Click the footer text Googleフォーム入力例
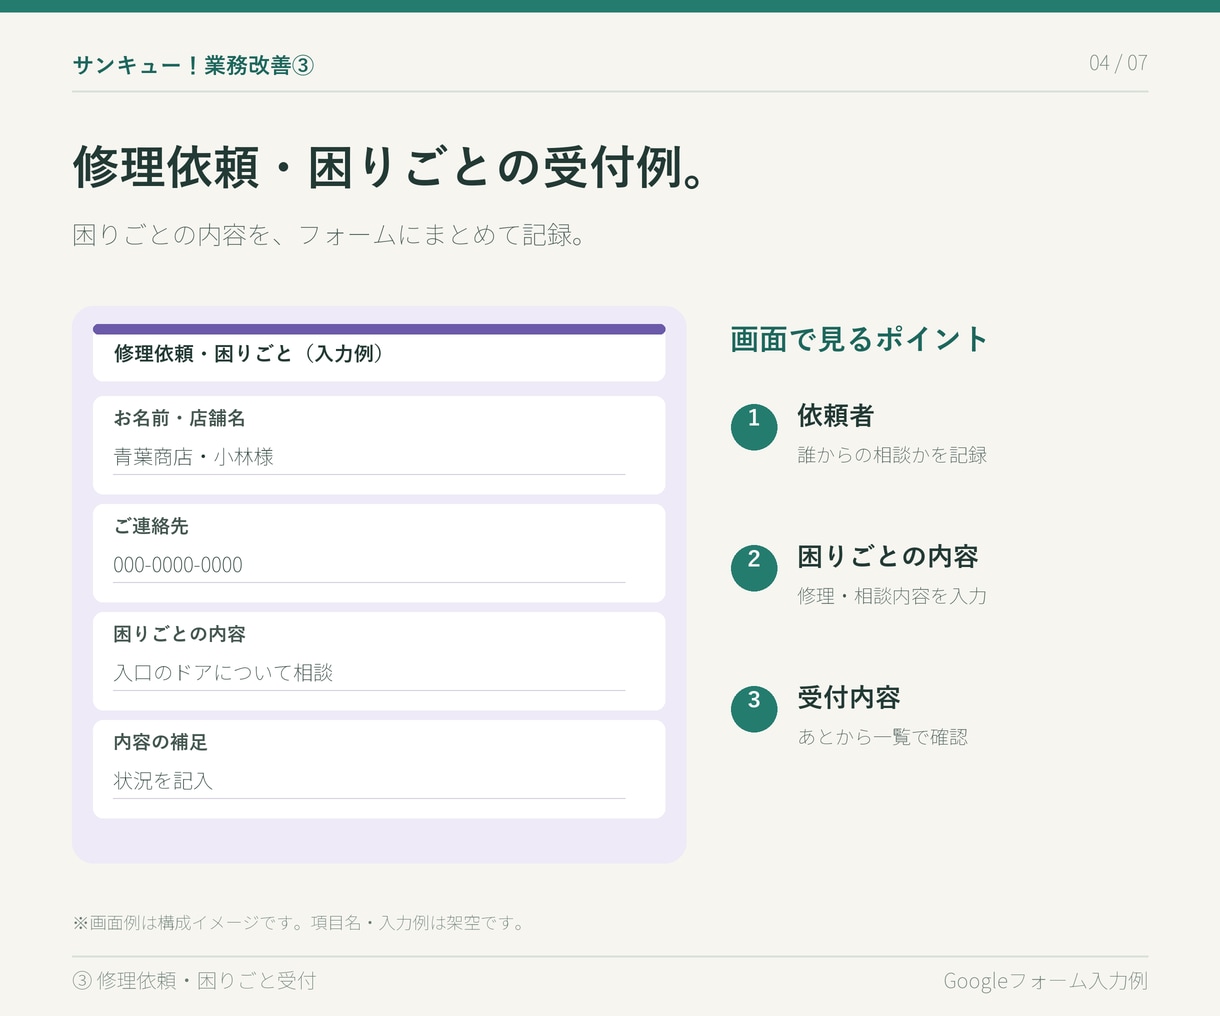 (x=1045, y=981)
